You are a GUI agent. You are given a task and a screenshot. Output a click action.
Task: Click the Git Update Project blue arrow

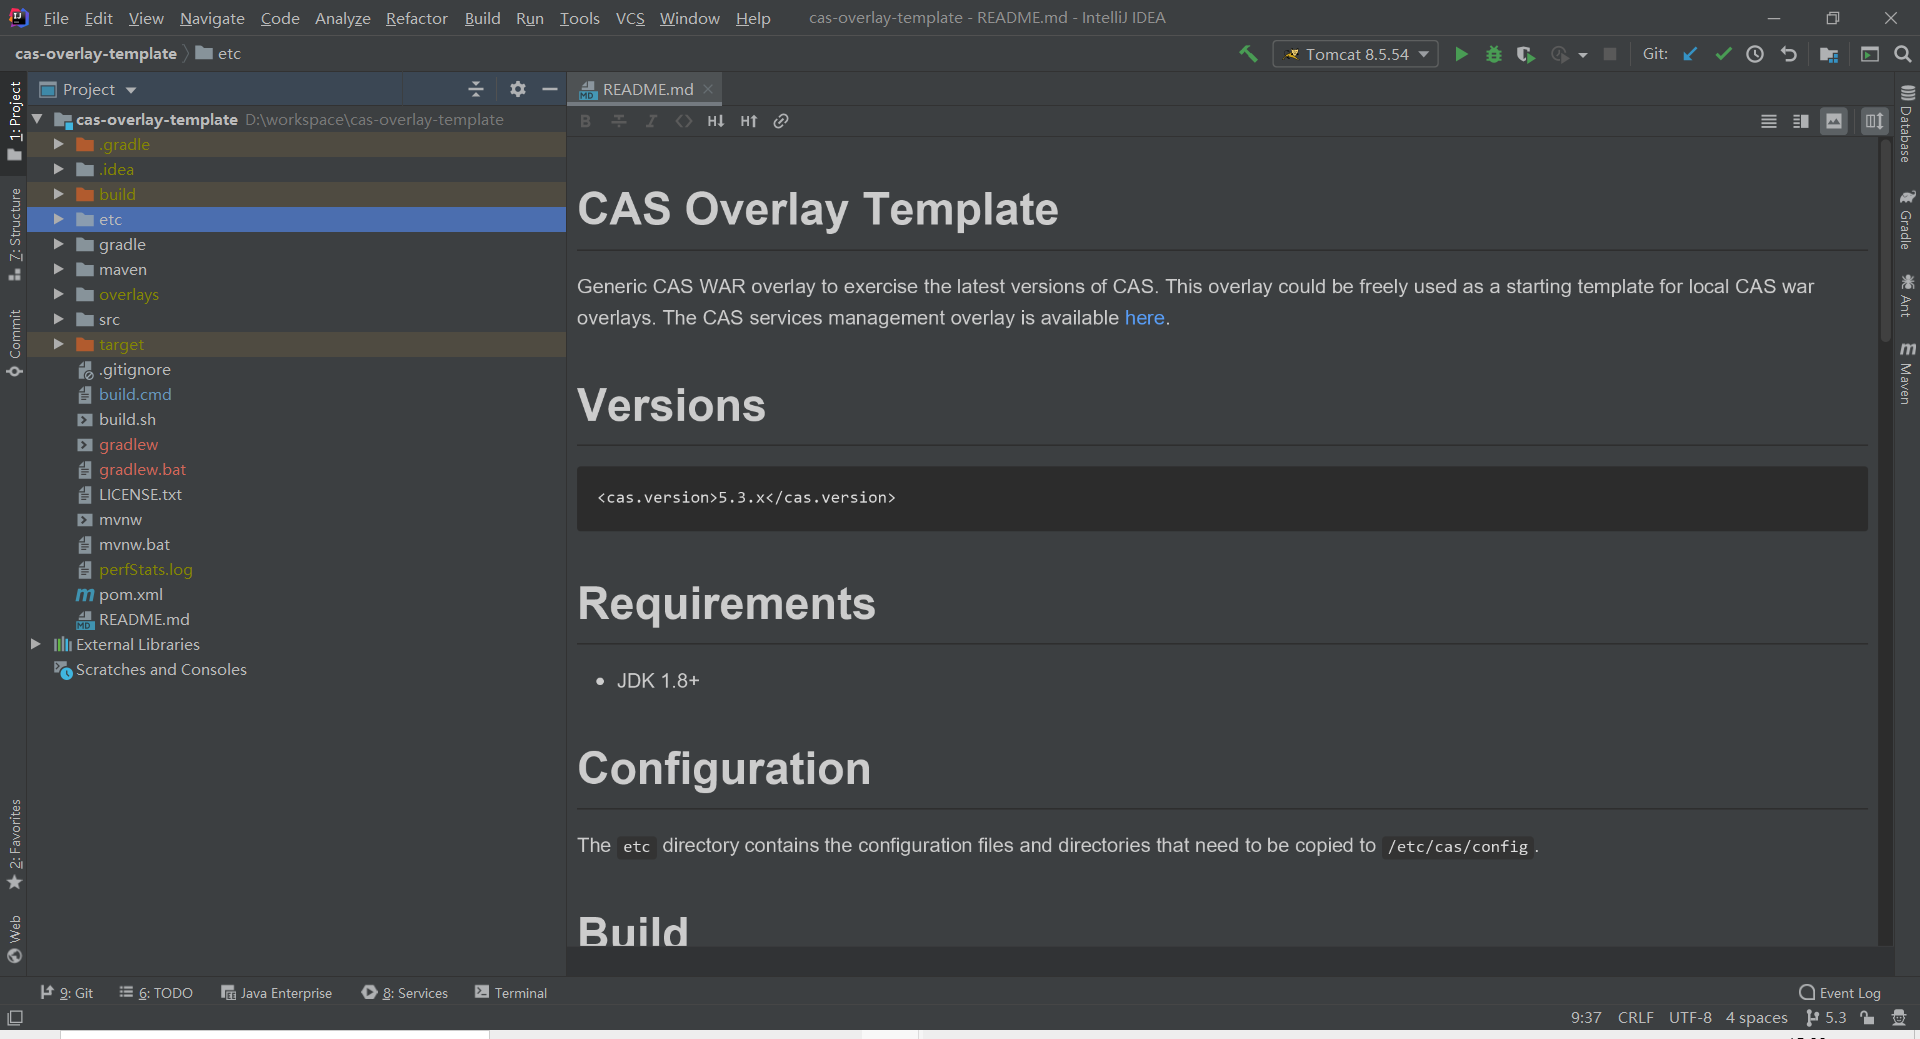click(1690, 54)
